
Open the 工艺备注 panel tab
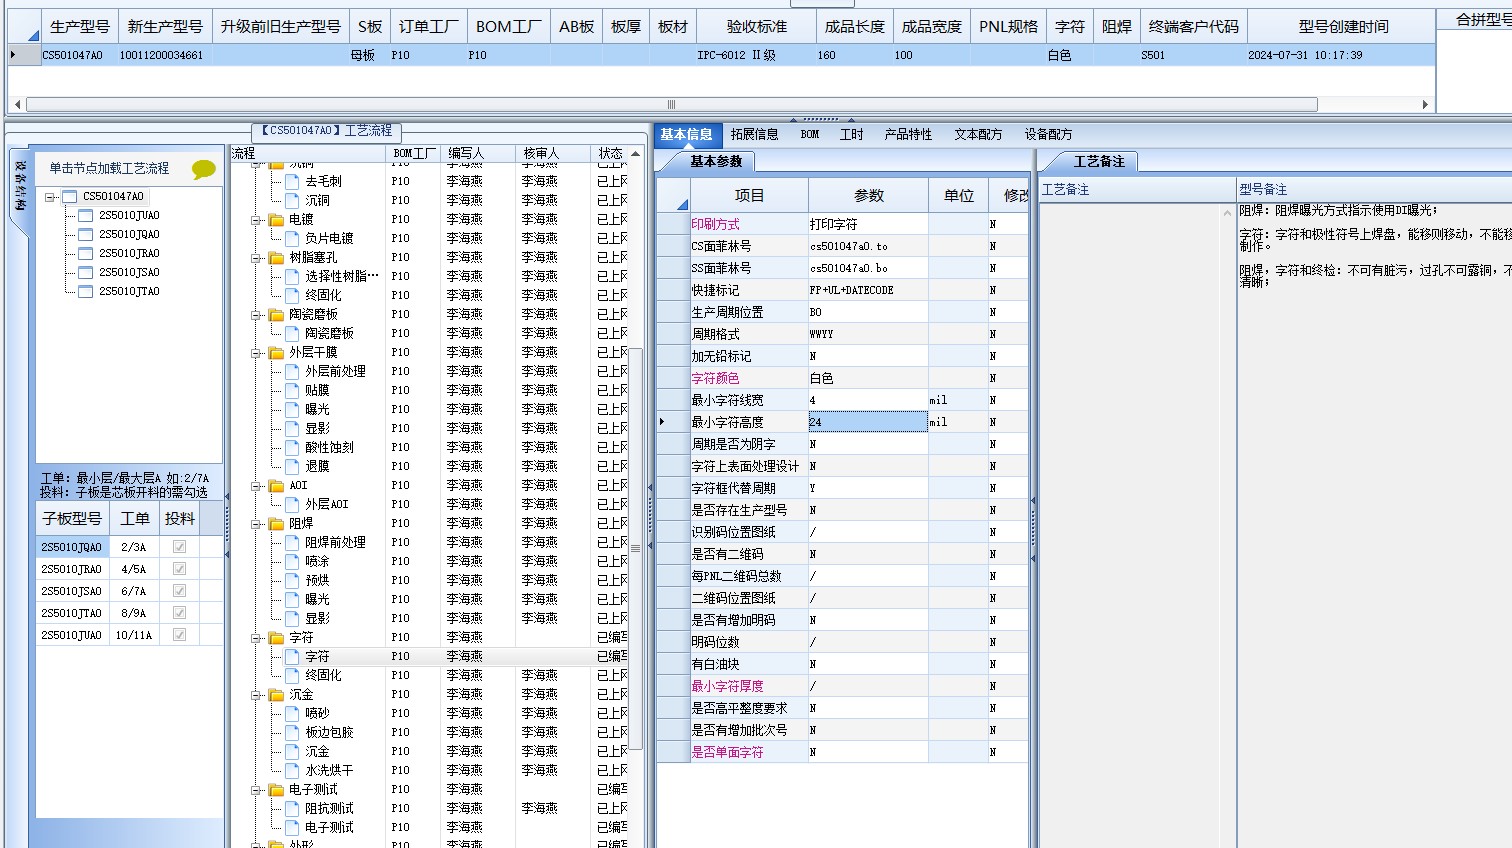[1098, 161]
